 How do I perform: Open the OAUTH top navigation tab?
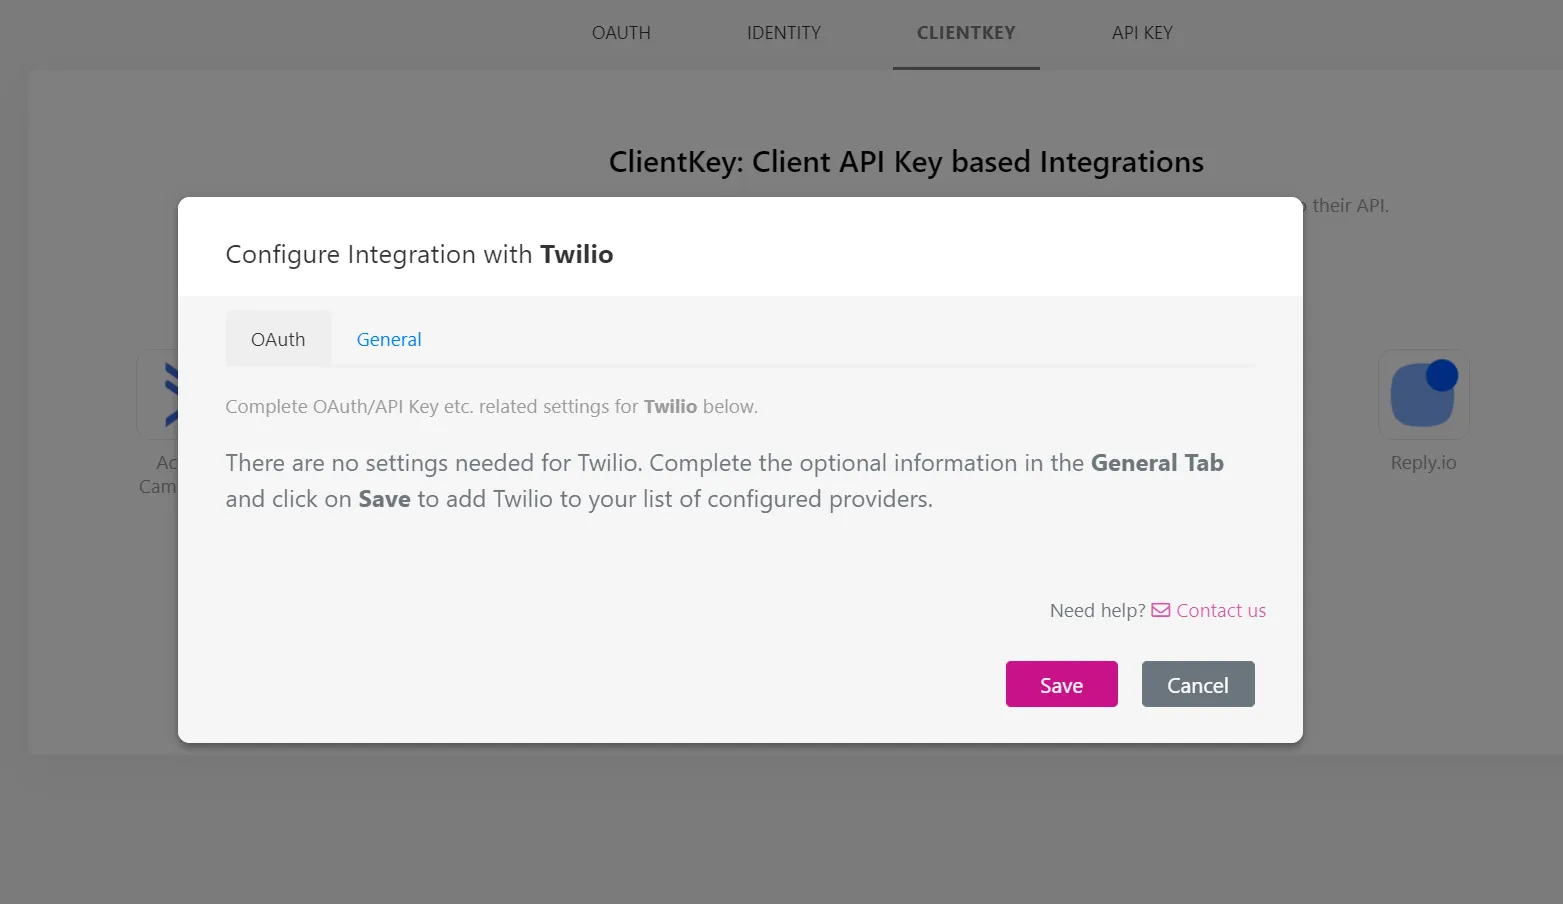point(621,33)
